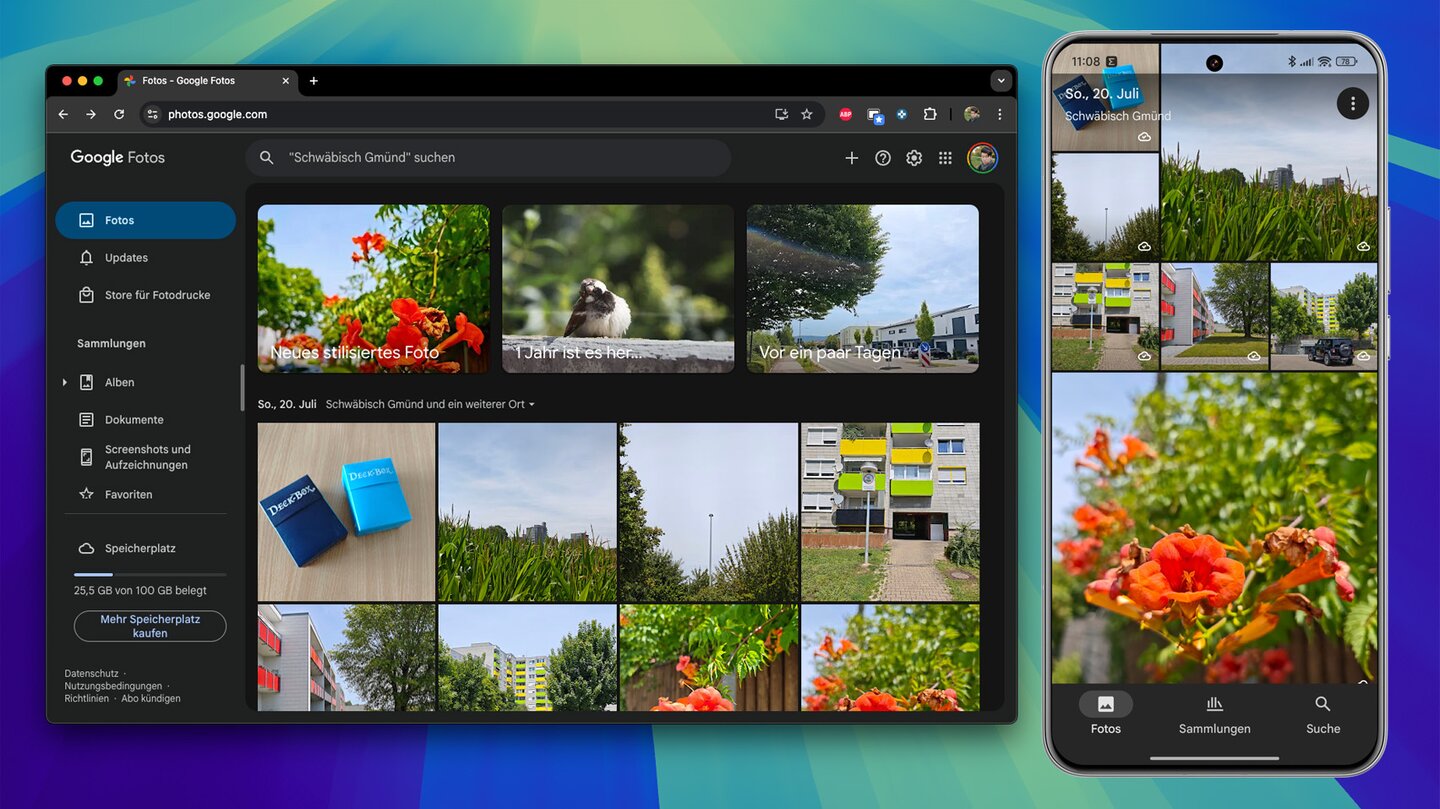Open the black jeep photo on phone
The height and width of the screenshot is (809, 1440).
coord(1324,317)
